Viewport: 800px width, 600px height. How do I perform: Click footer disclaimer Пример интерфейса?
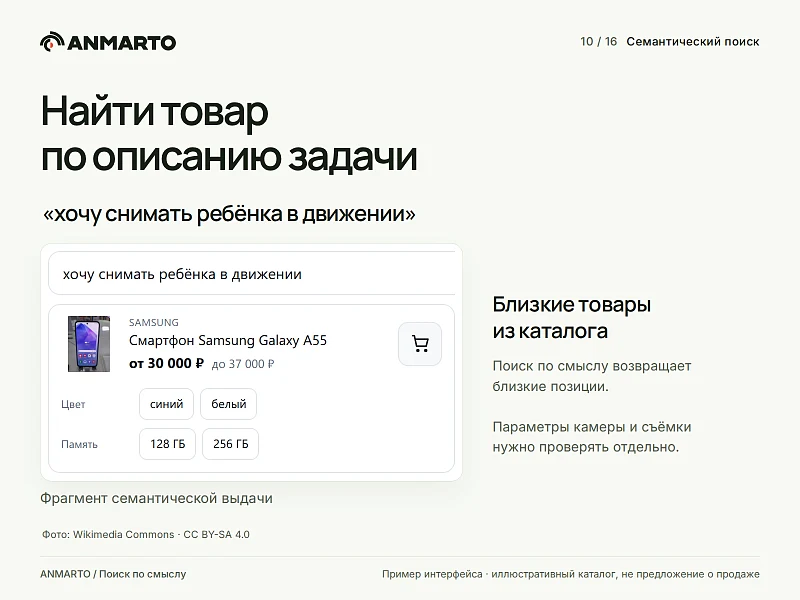tap(571, 574)
